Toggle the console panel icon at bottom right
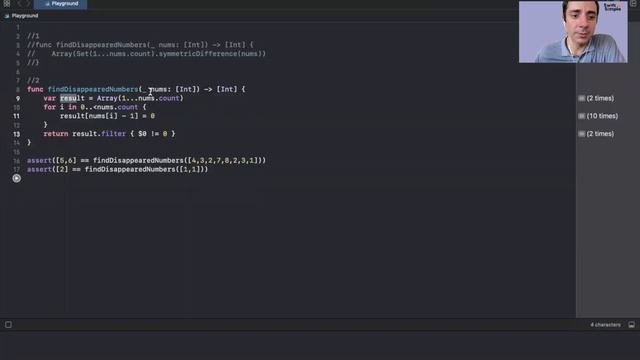Screen dimensions: 640x360 click(x=631, y=325)
